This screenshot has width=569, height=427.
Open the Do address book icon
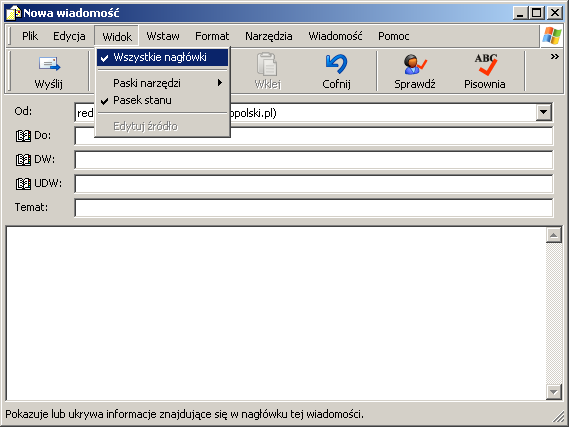pos(23,136)
